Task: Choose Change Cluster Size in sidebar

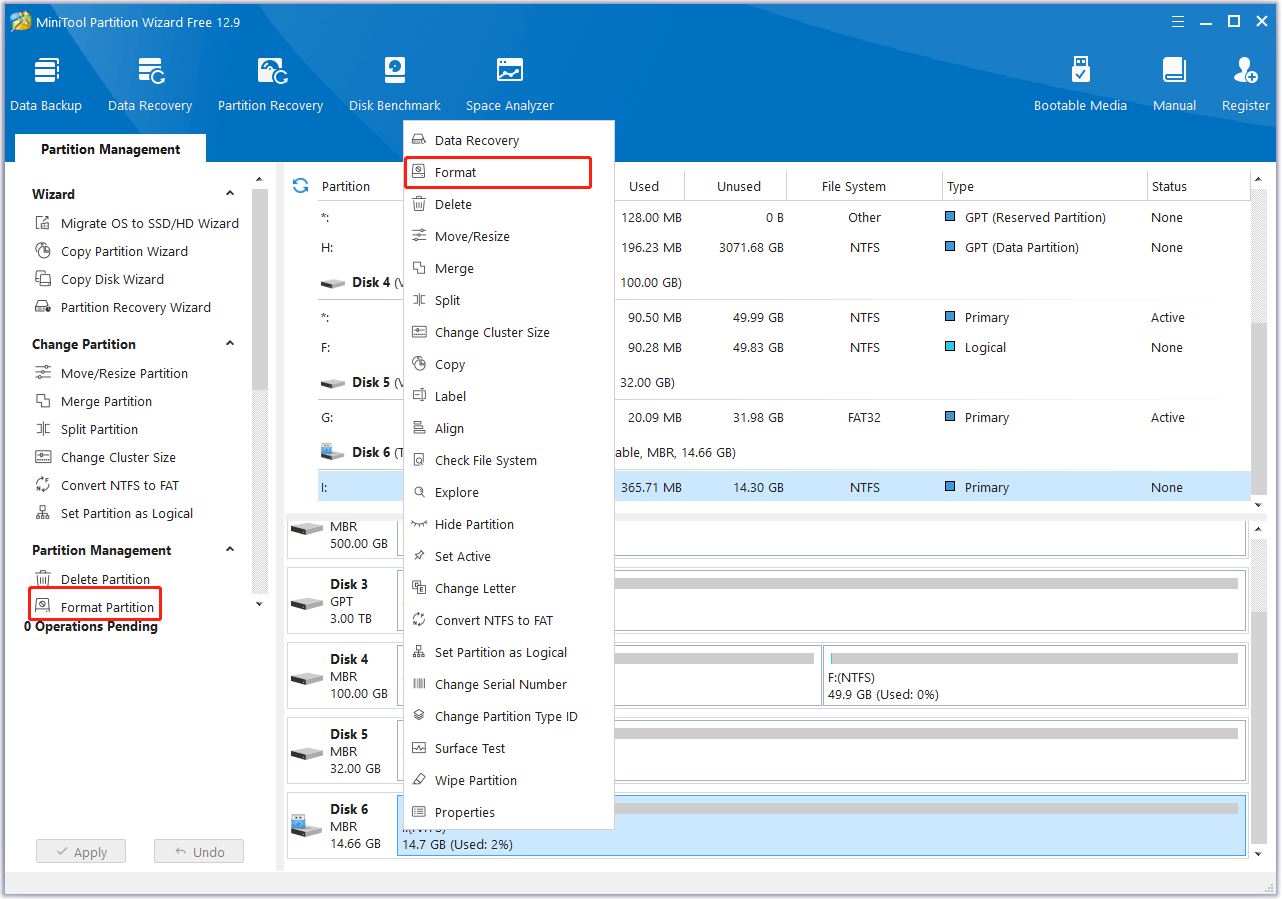Action: click(105, 457)
